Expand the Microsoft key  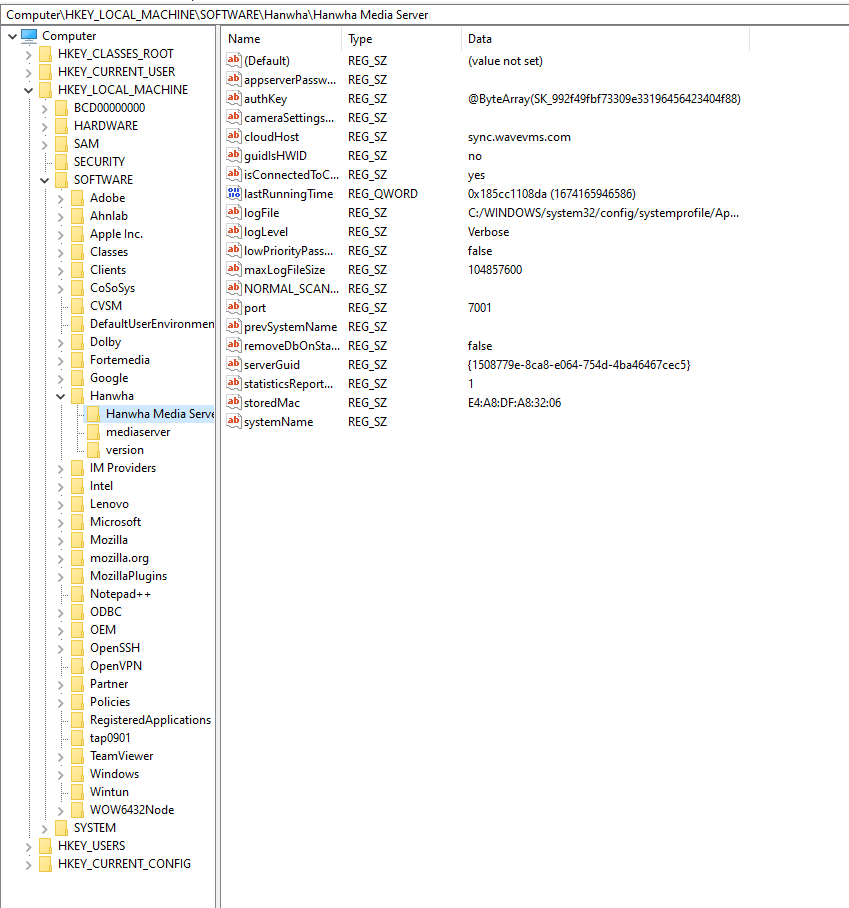pos(60,522)
